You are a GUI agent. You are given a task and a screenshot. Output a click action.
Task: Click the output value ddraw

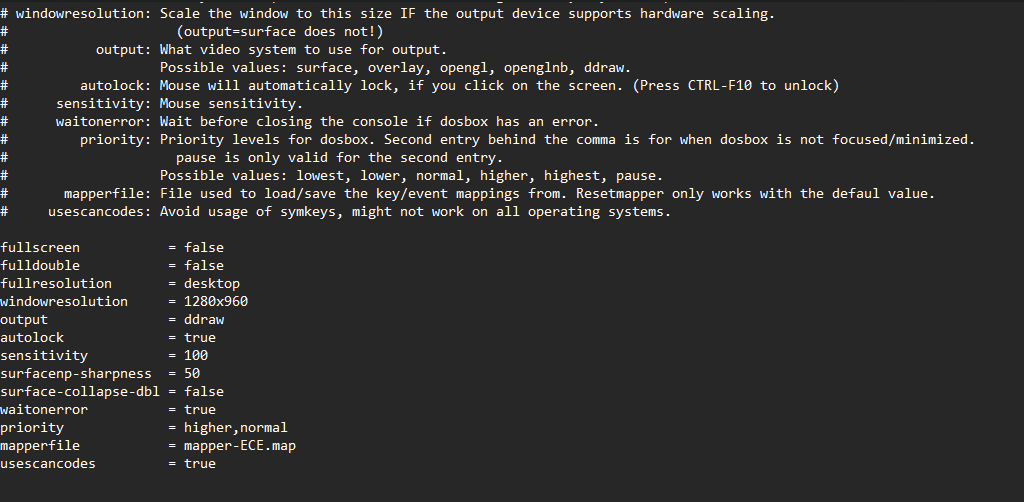tap(204, 320)
